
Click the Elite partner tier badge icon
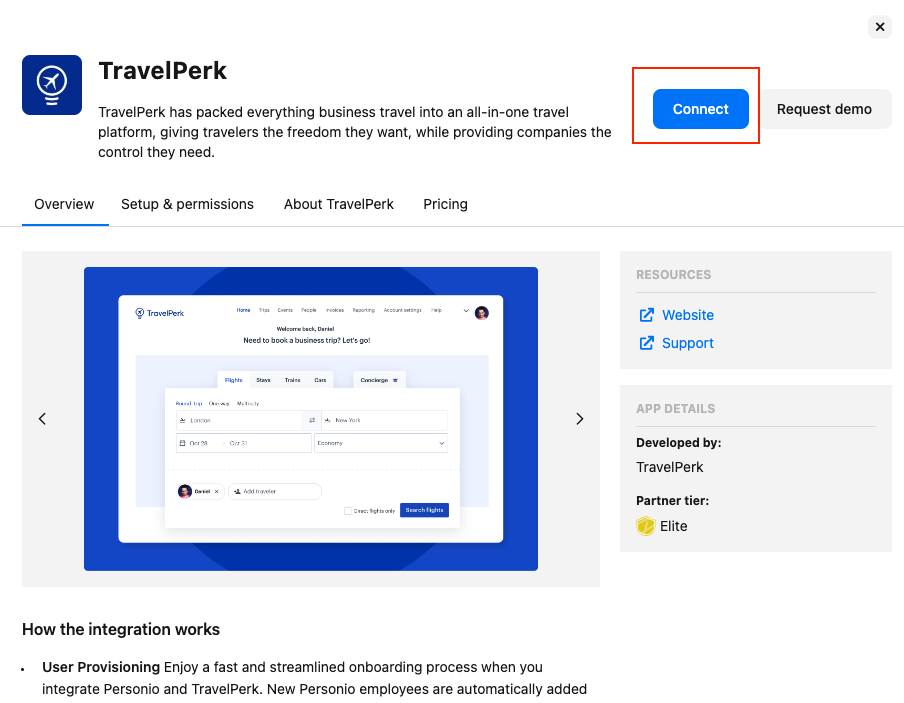pos(646,526)
